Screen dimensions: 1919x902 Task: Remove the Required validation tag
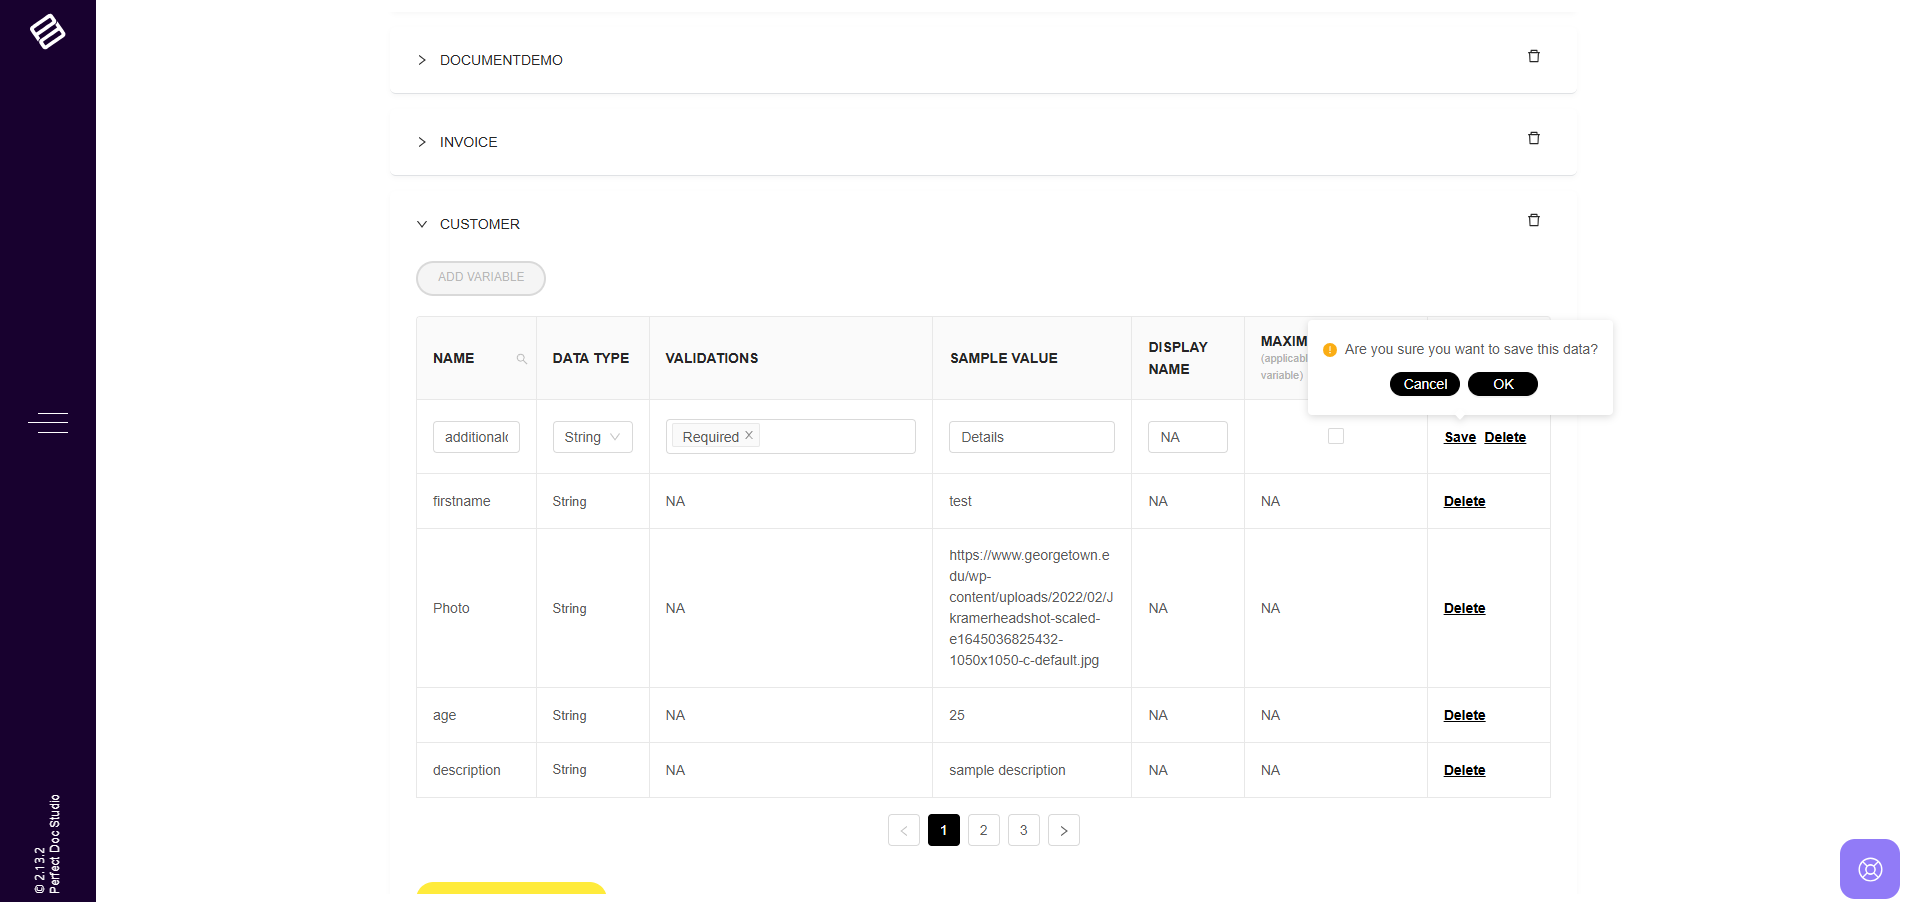(749, 435)
